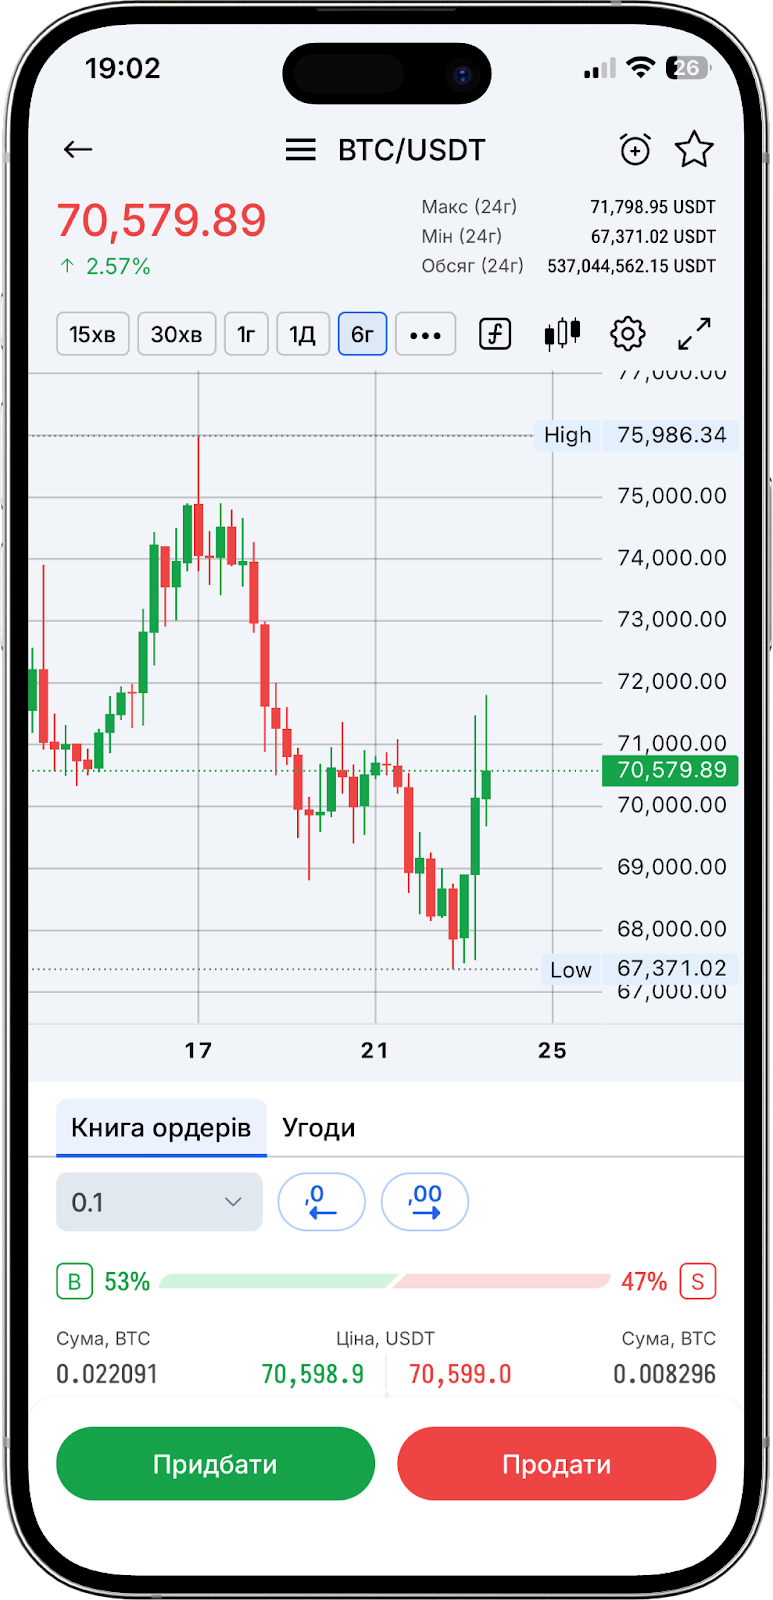Viewport: 773px width, 1600px height.
Task: Increase decimal precision button
Action: click(425, 1201)
